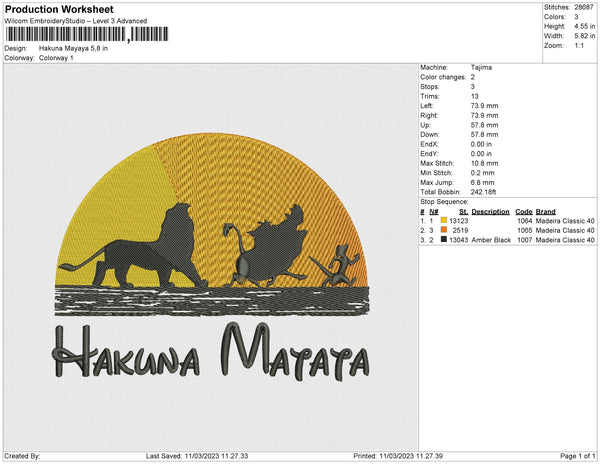Click the 'Amber Black' description

pyautogui.click(x=491, y=240)
